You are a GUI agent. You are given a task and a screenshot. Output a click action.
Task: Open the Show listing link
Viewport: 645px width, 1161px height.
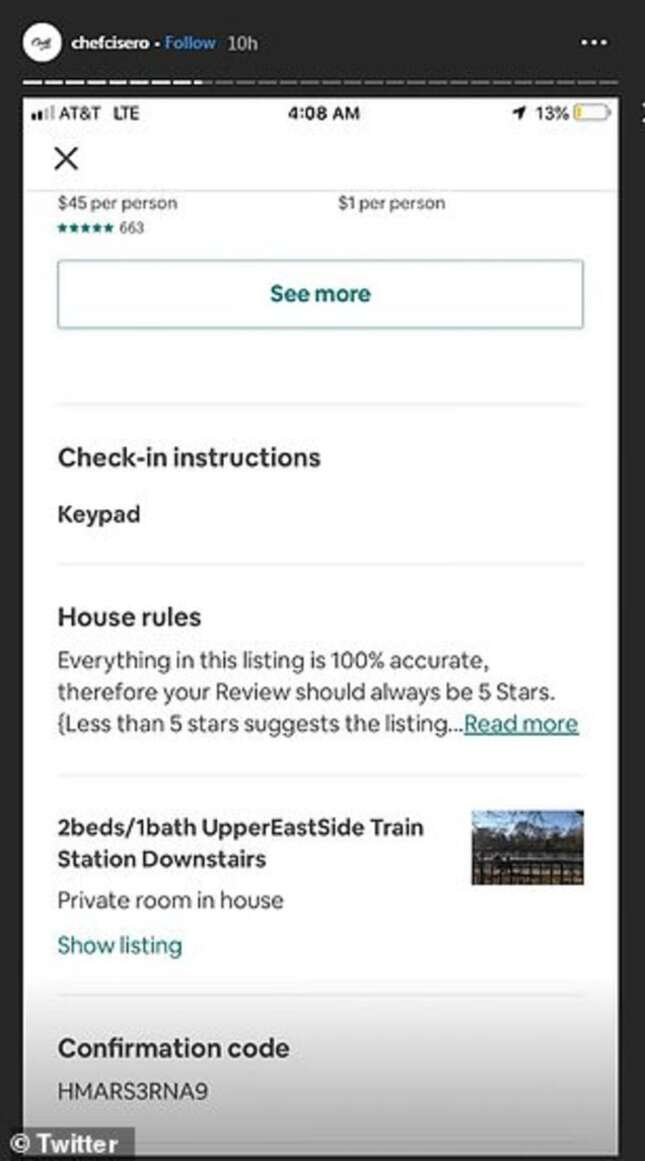pyautogui.click(x=120, y=945)
